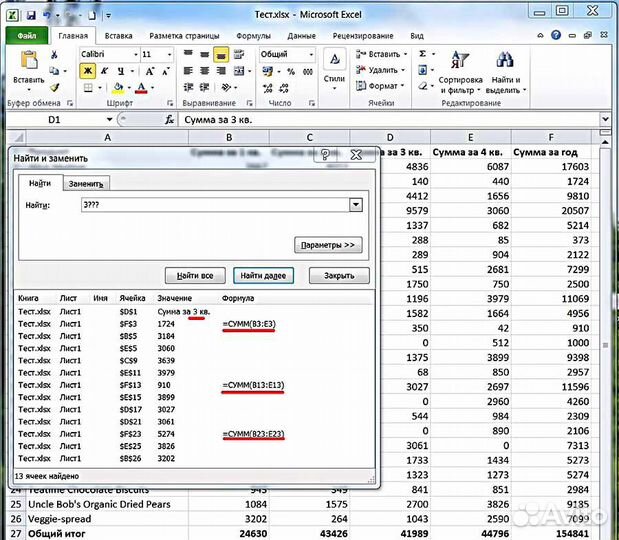Click the AutoSum sigma icon

(422, 54)
